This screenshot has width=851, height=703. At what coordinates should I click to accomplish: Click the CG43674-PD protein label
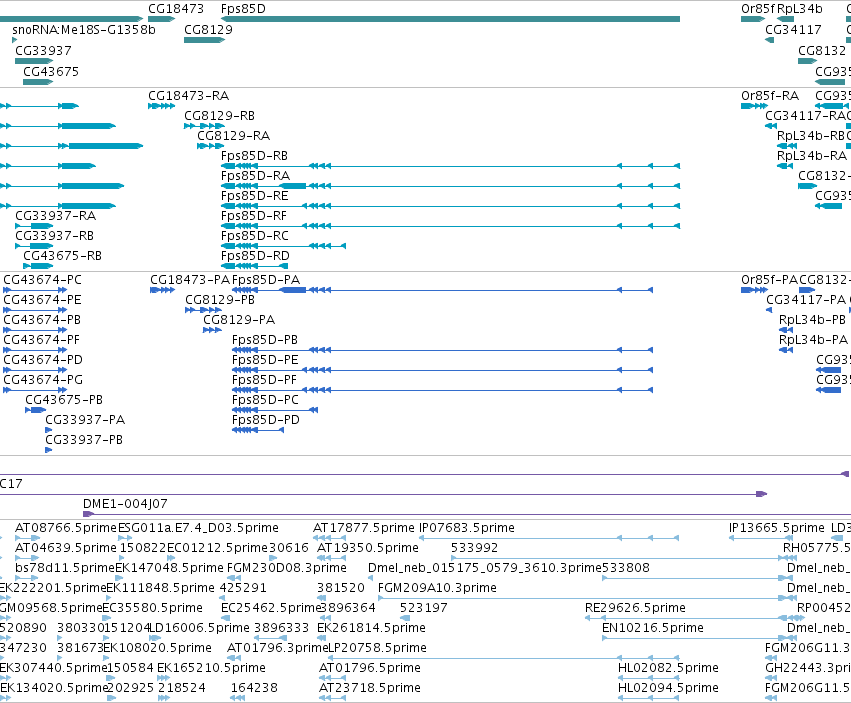click(43, 360)
